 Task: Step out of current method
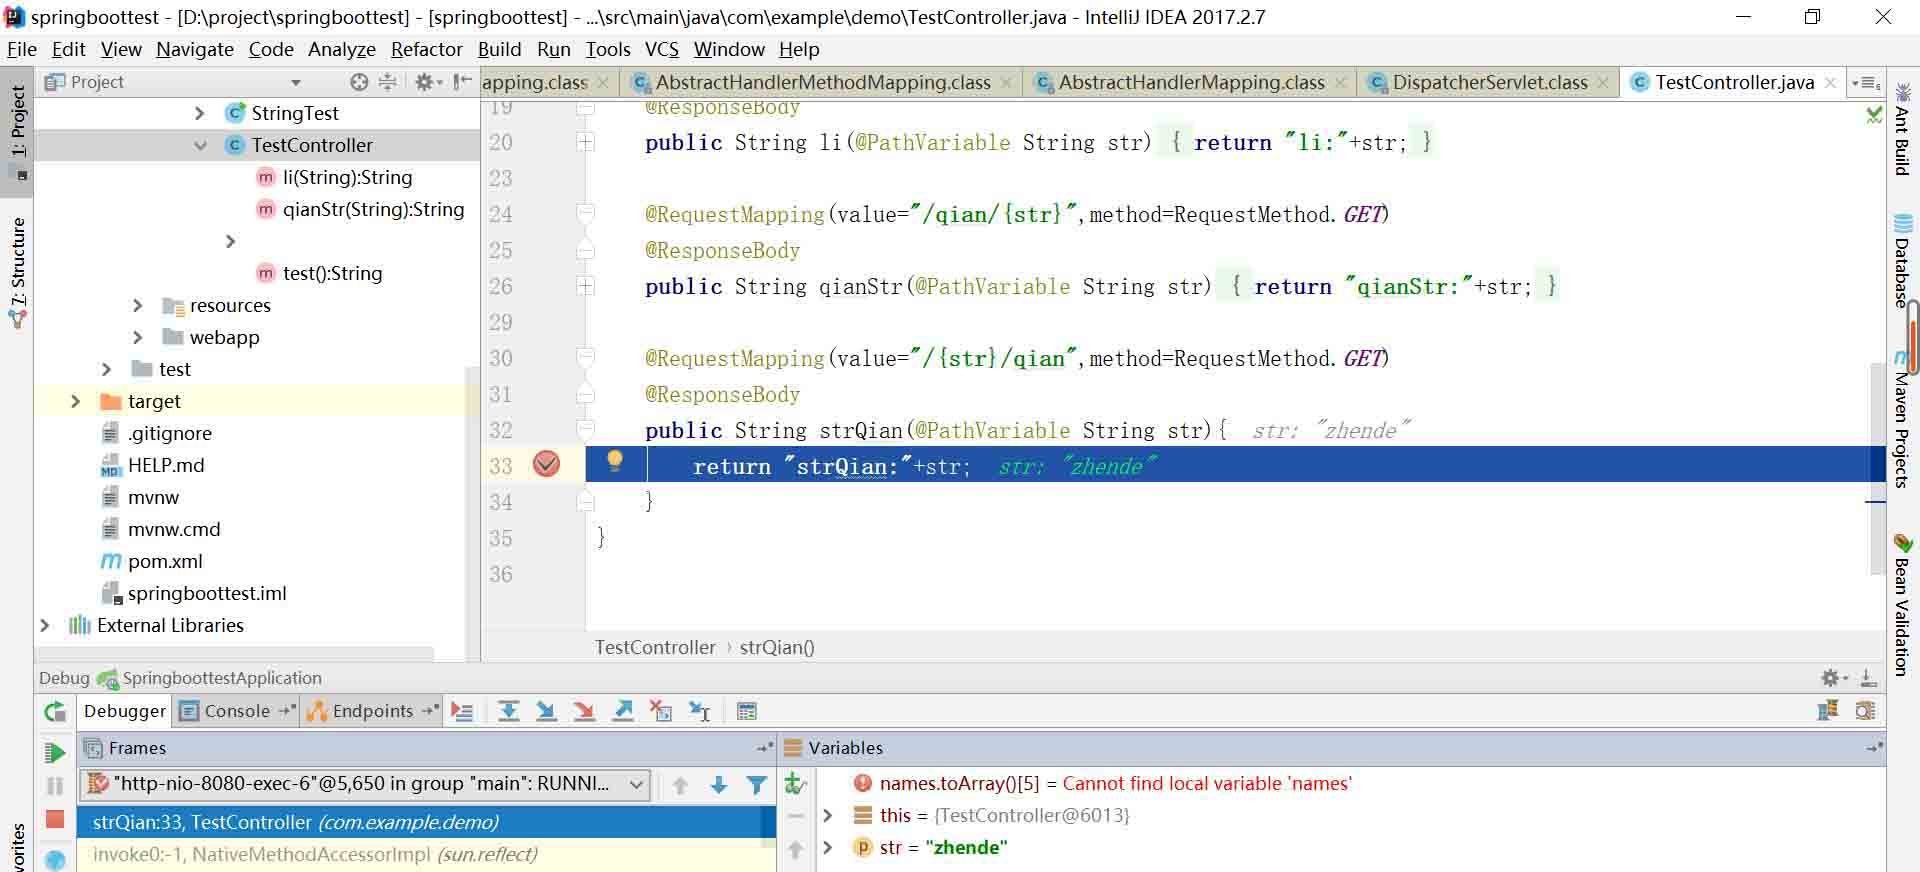623,711
